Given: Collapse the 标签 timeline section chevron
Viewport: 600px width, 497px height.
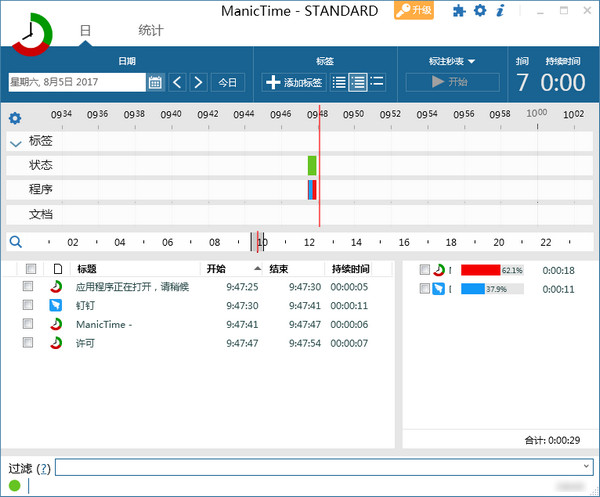Looking at the screenshot, I should (15, 142).
